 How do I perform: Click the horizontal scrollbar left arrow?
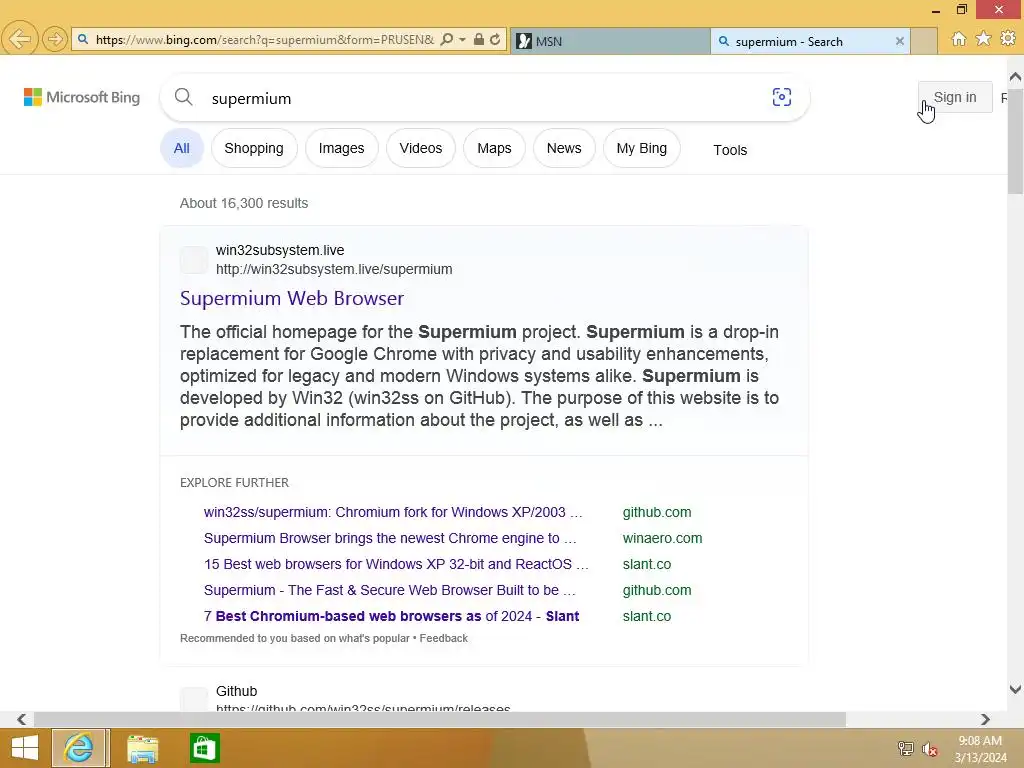coord(22,719)
